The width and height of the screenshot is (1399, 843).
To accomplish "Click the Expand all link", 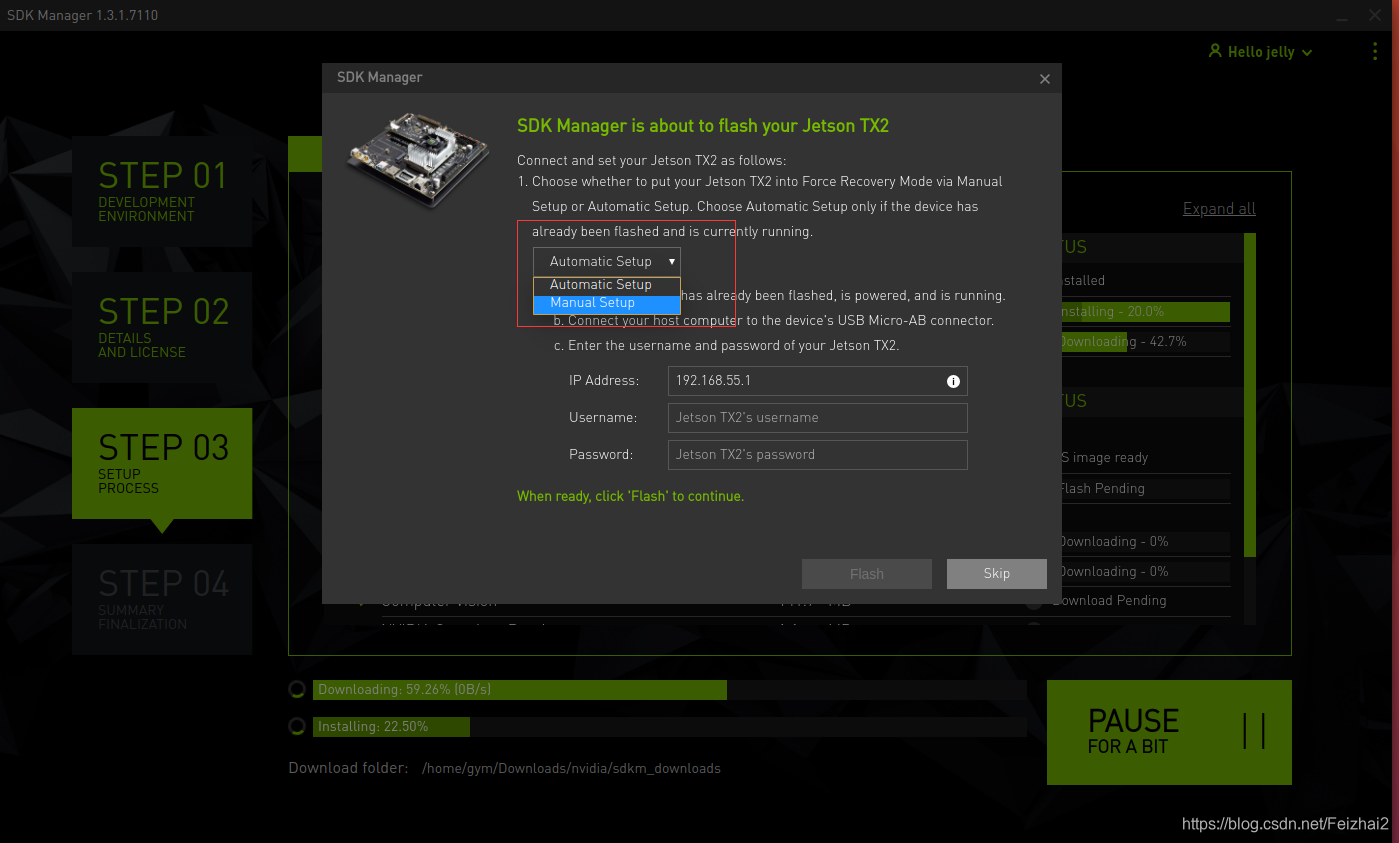I will click(x=1219, y=209).
